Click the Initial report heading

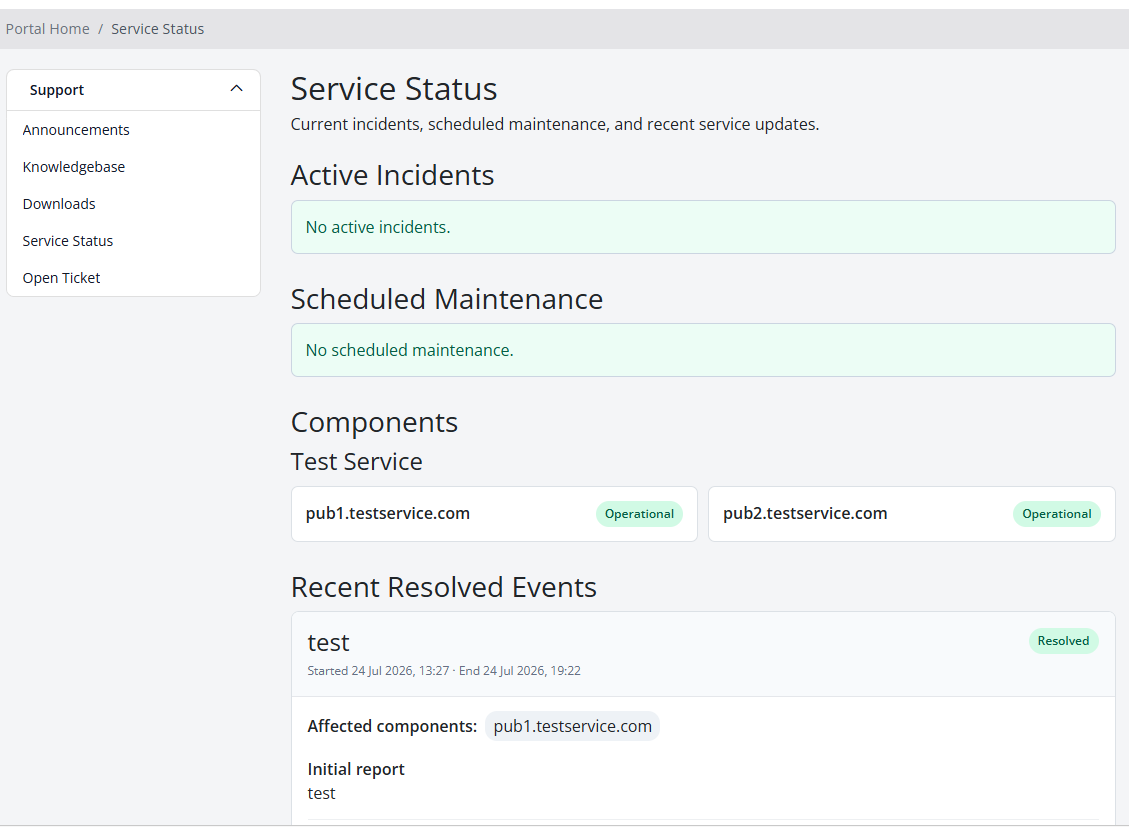356,769
